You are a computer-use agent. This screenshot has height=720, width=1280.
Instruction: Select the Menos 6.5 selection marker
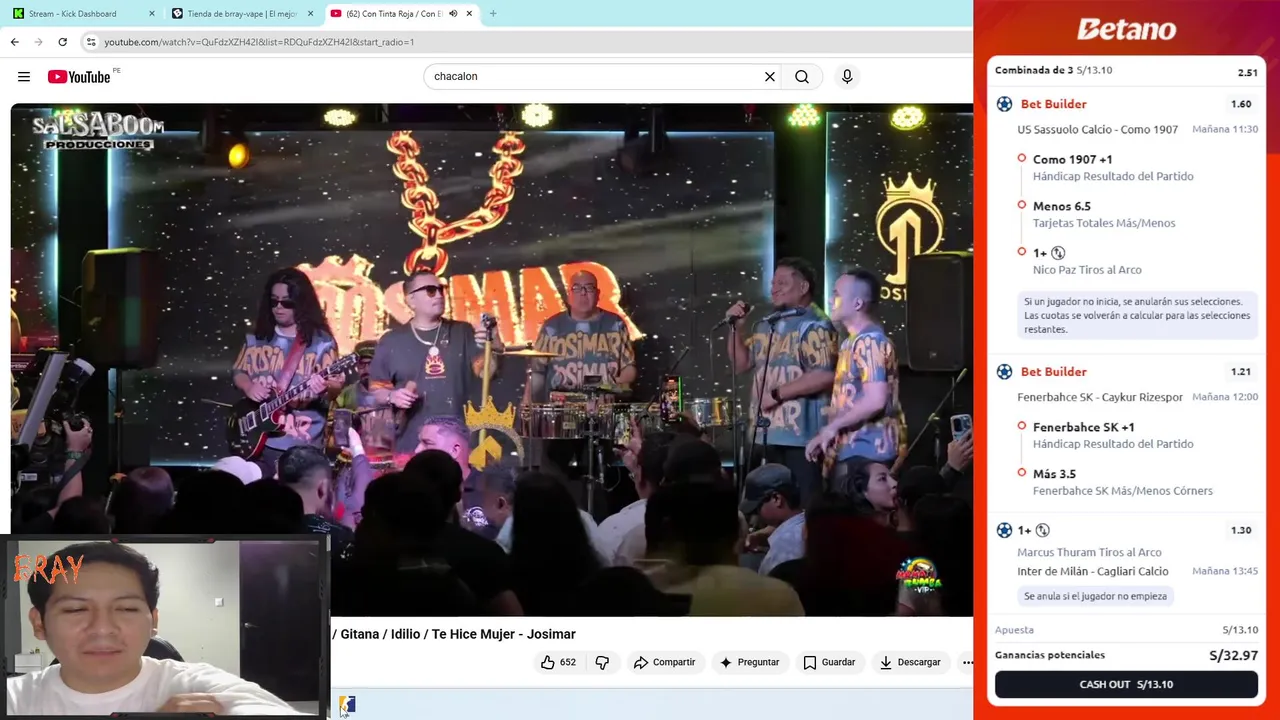coord(1022,205)
